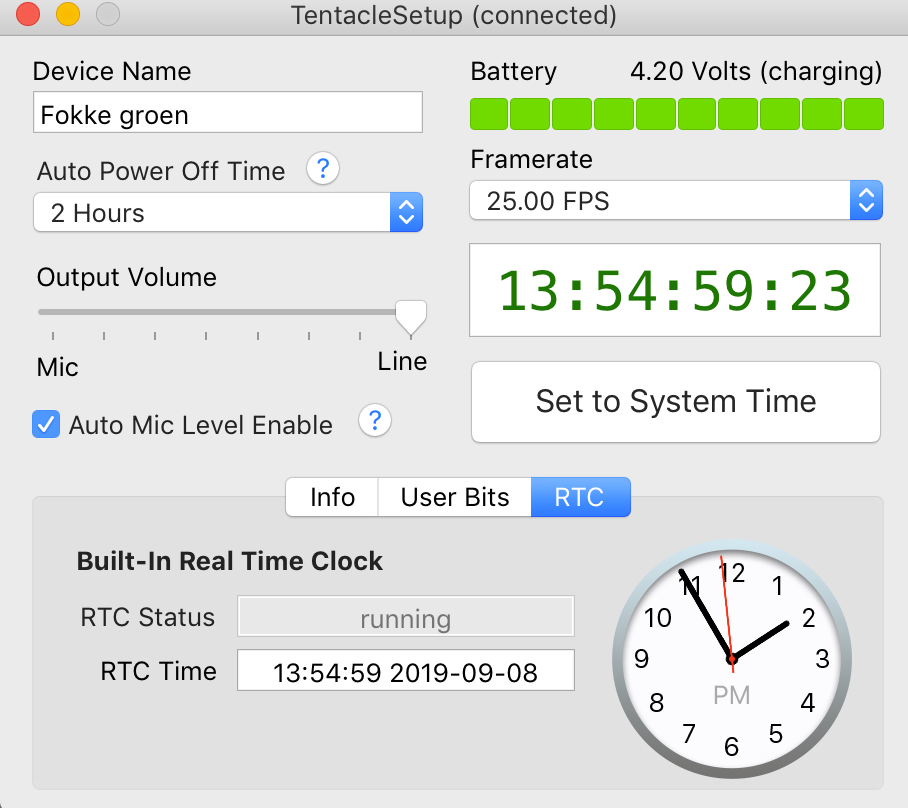The height and width of the screenshot is (808, 908).
Task: Click the Device Name text field
Action: tap(228, 112)
